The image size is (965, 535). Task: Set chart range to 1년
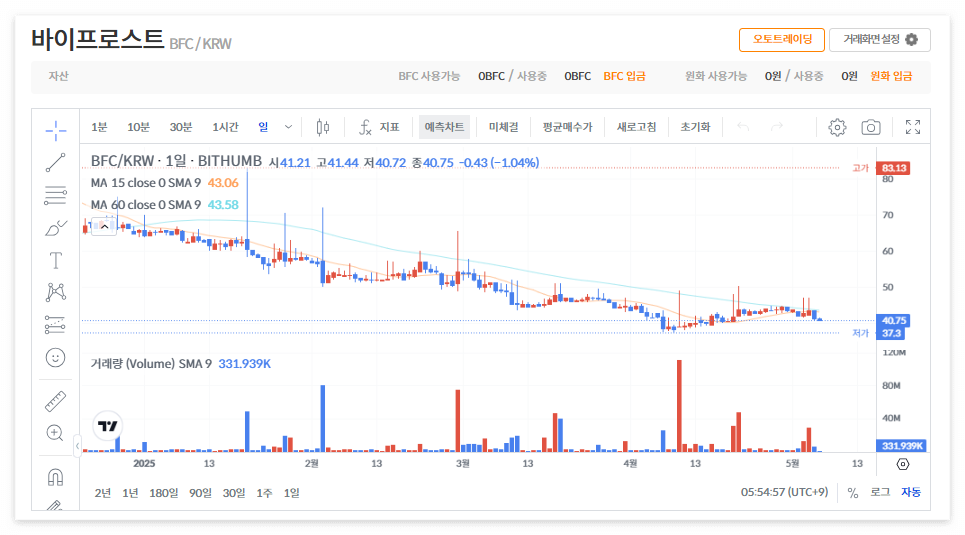point(130,493)
